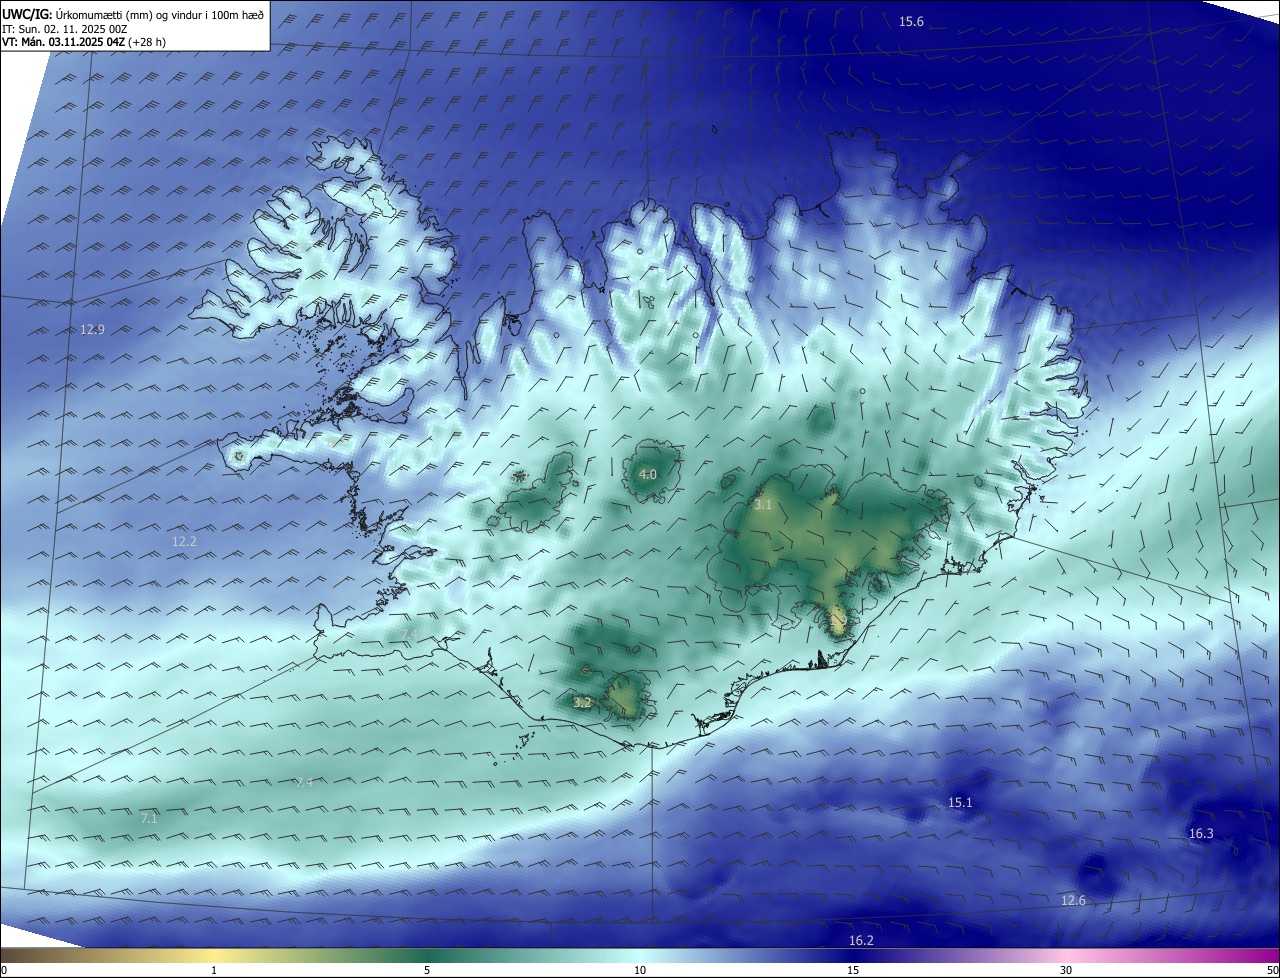Click the 7.1 value label over the ocean
Image resolution: width=1280 pixels, height=978 pixels.
(149, 818)
